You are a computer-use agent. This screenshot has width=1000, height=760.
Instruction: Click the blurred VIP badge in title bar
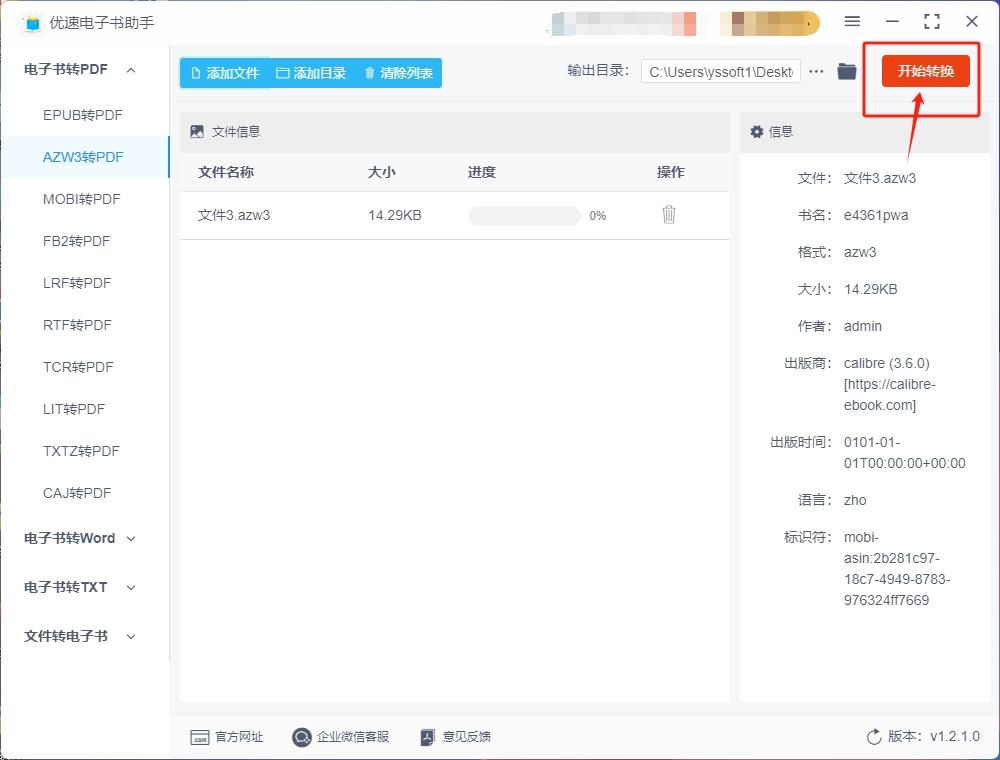click(770, 23)
